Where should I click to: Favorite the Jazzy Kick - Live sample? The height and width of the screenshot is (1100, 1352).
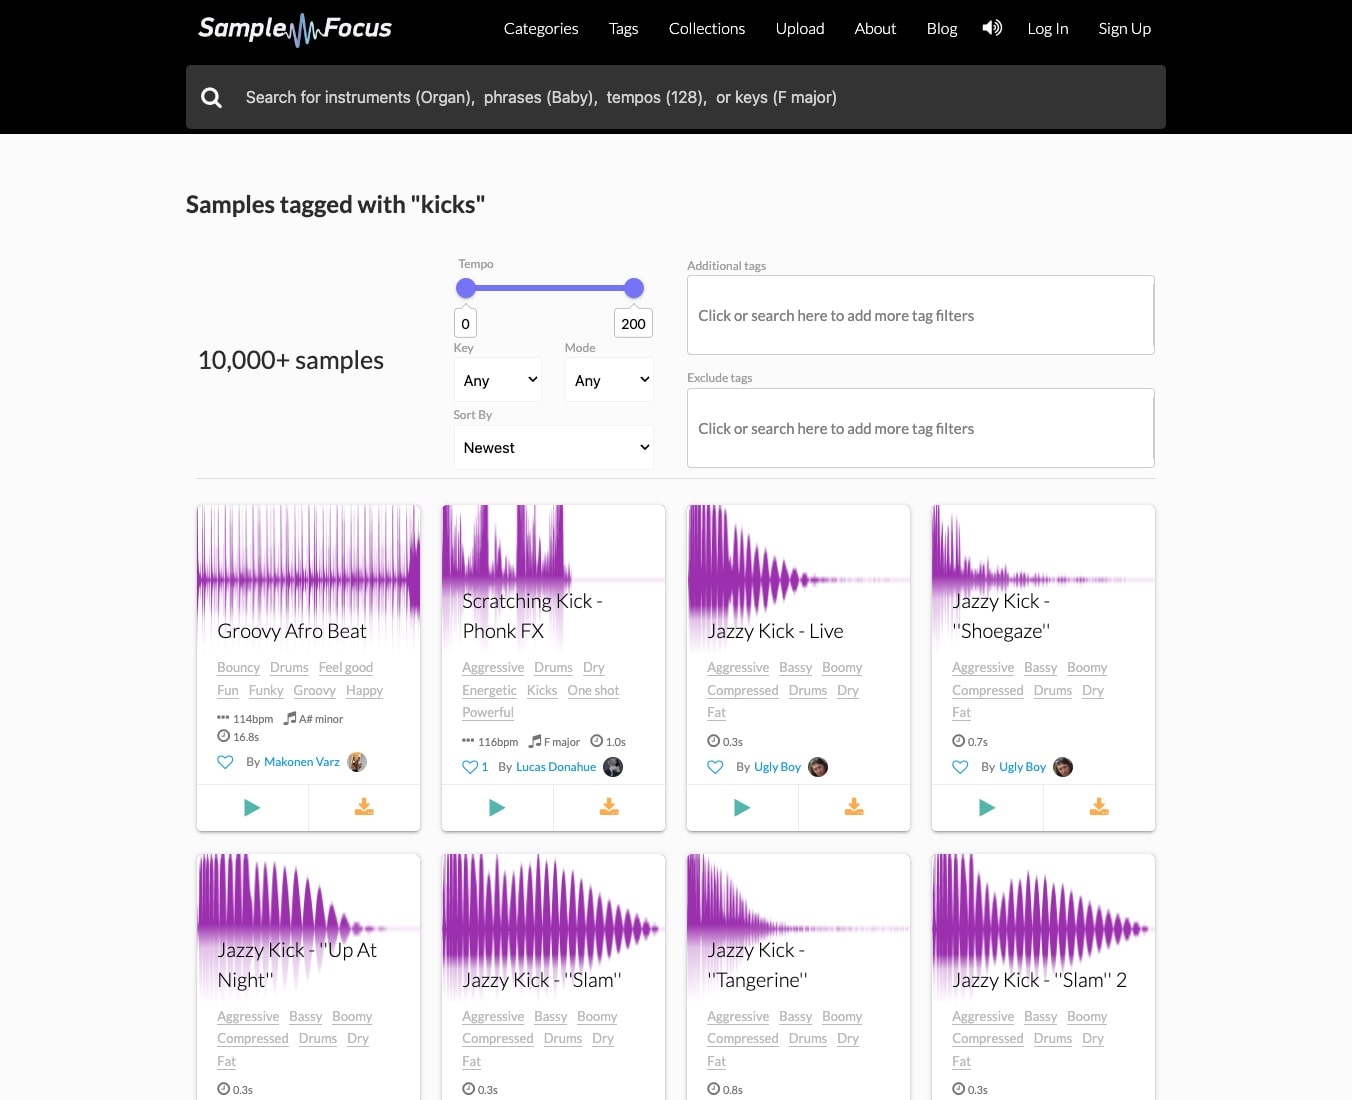point(715,767)
